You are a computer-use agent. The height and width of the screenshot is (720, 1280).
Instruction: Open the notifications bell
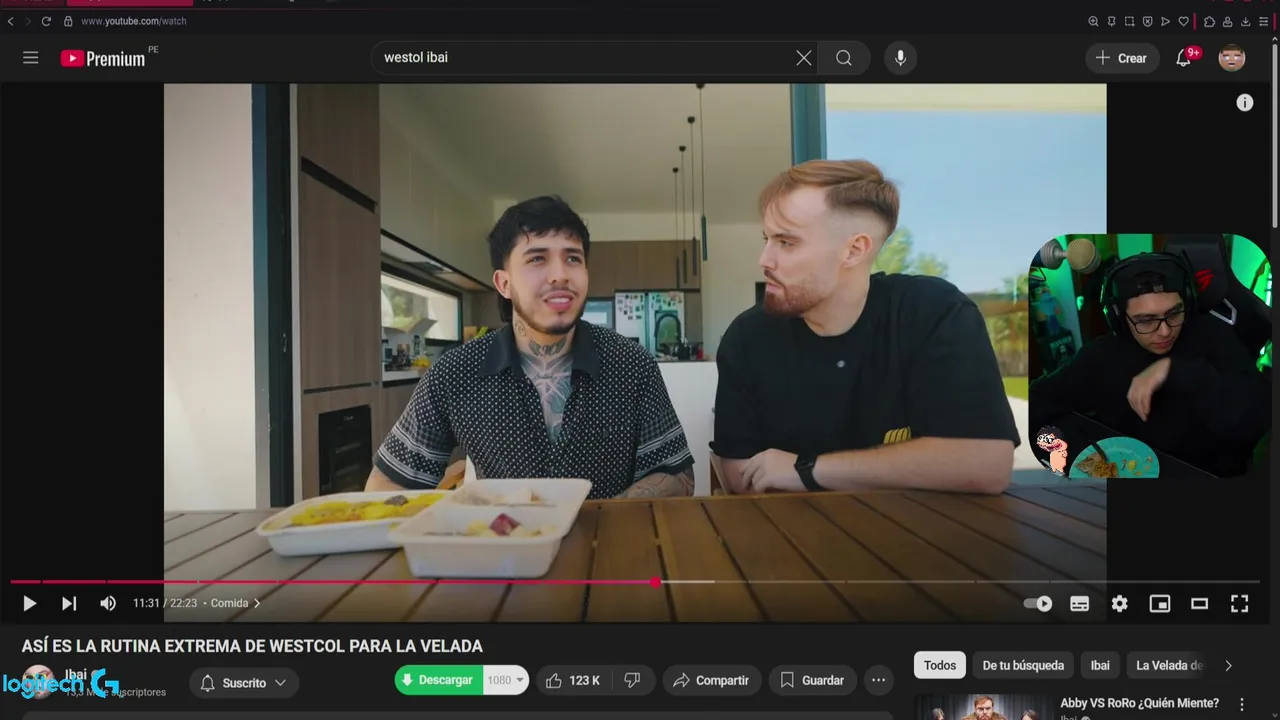[x=1184, y=58]
